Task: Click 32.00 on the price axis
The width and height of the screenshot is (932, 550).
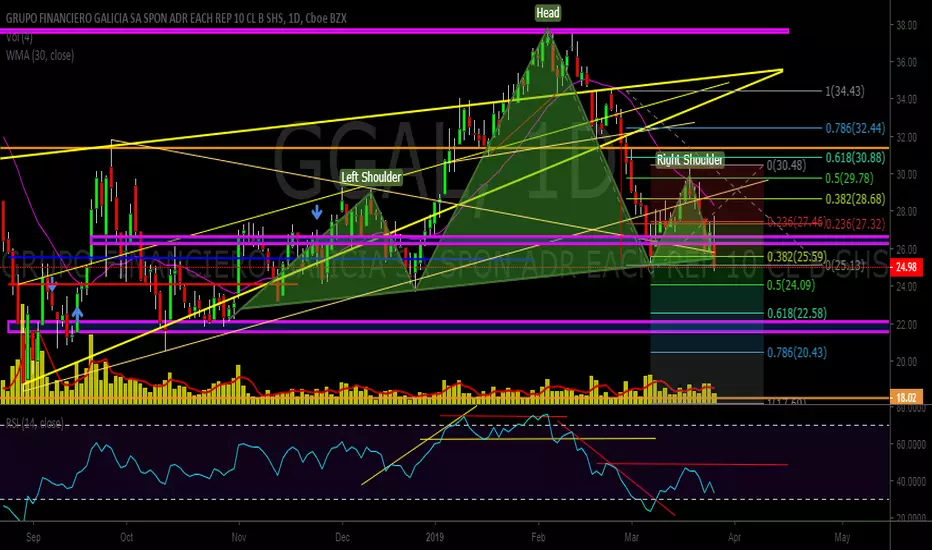Action: [x=906, y=137]
